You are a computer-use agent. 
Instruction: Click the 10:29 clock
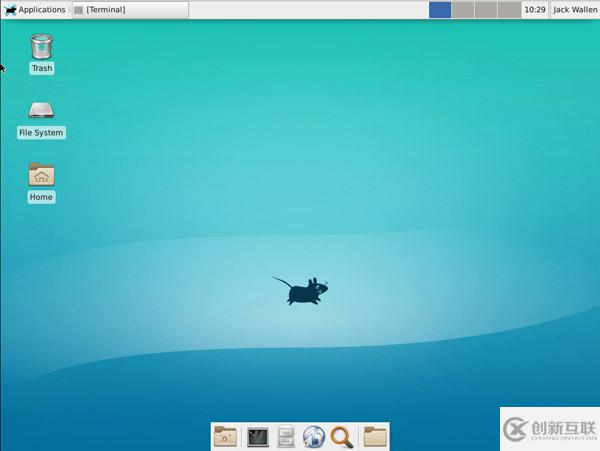pos(535,10)
